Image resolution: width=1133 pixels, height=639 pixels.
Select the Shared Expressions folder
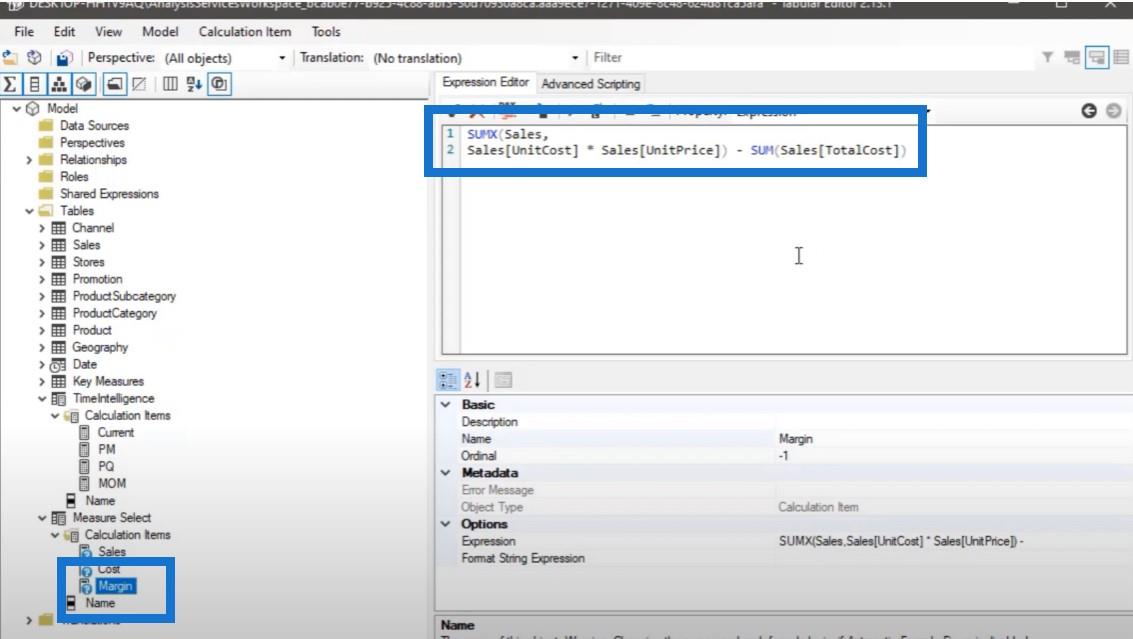click(109, 194)
